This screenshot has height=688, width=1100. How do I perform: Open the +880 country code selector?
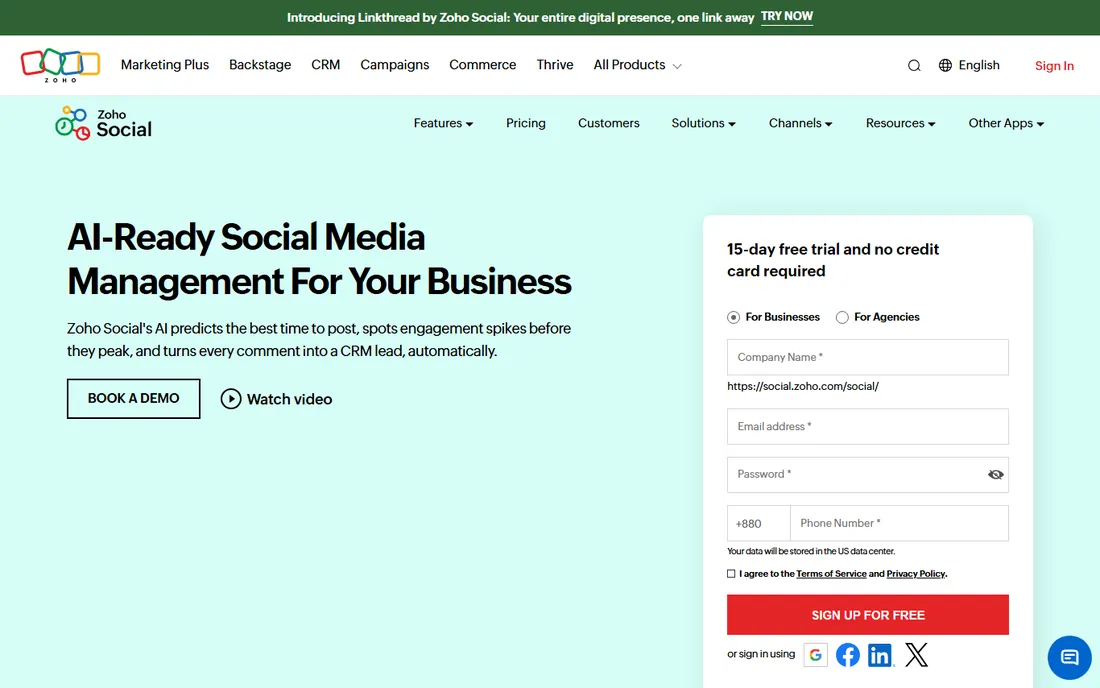758,523
